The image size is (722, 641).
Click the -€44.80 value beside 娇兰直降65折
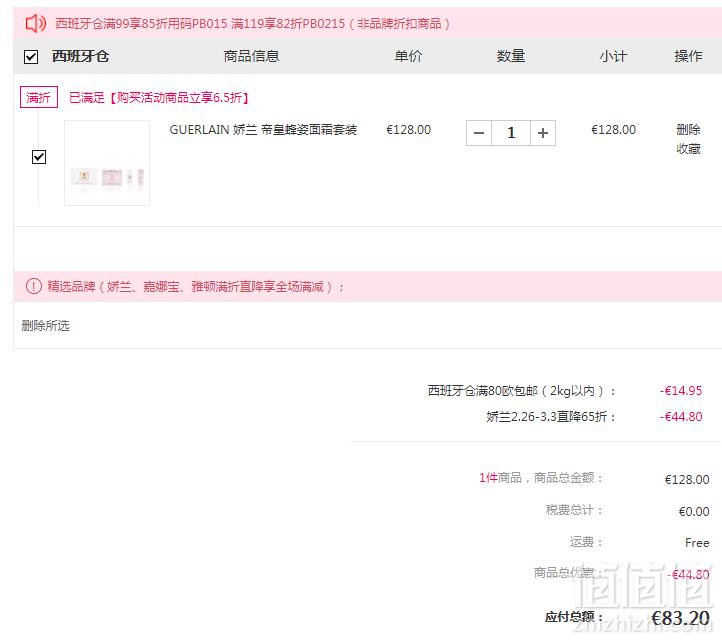(x=681, y=417)
